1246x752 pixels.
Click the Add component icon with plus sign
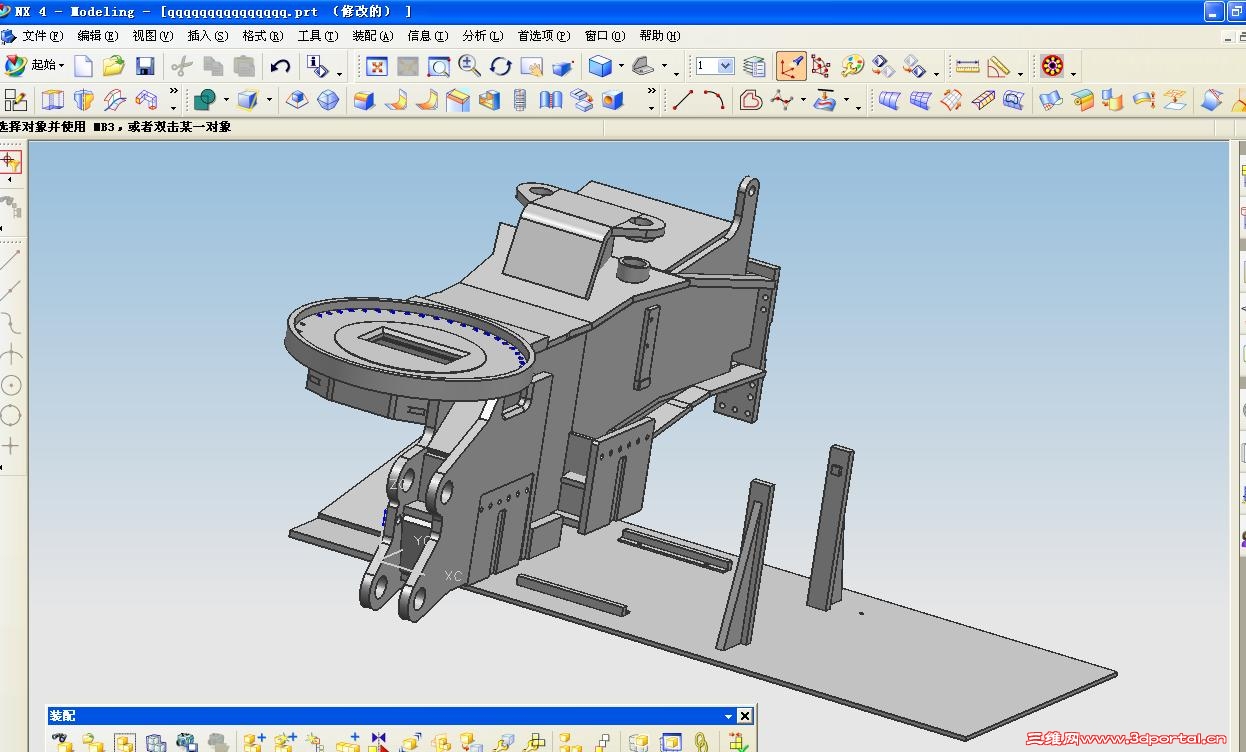pyautogui.click(x=254, y=742)
